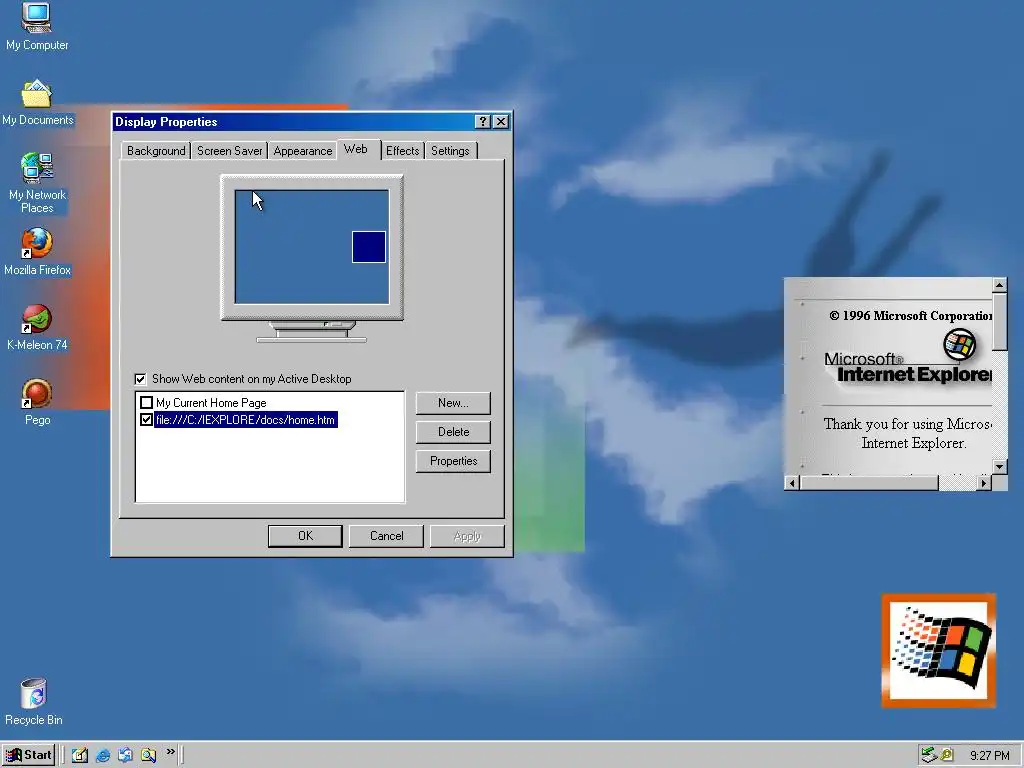Viewport: 1024px width, 768px height.
Task: Switch to the Background tab
Action: tap(156, 151)
